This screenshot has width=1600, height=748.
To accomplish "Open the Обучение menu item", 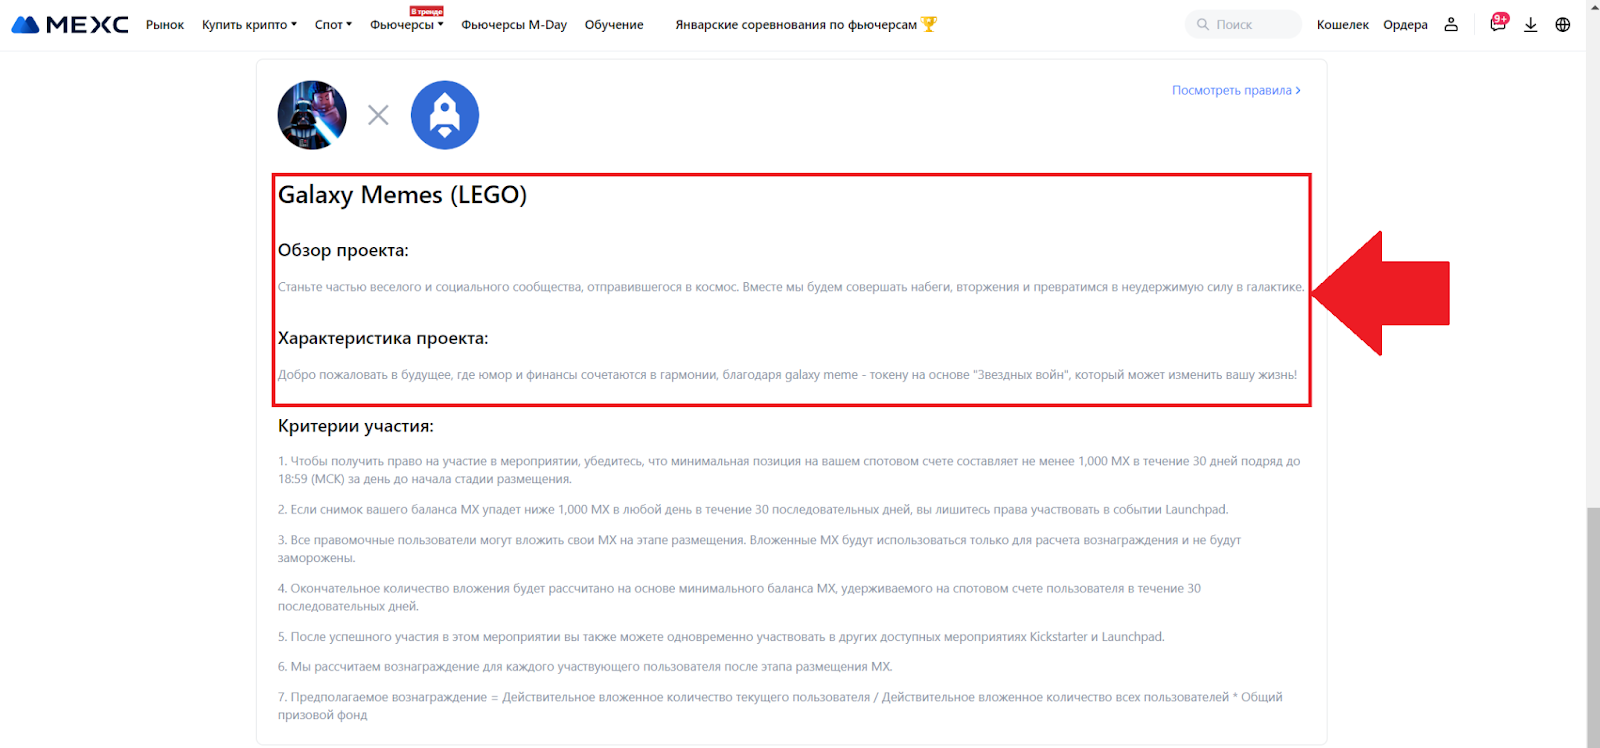I will pyautogui.click(x=614, y=25).
